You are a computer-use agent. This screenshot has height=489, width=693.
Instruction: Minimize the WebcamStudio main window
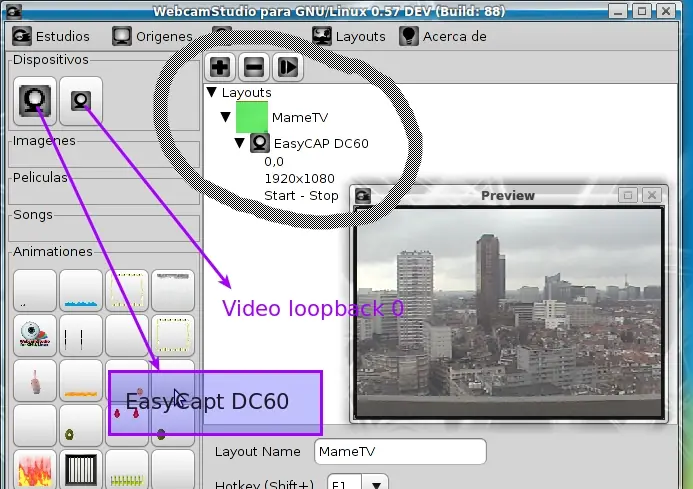[x=617, y=11]
